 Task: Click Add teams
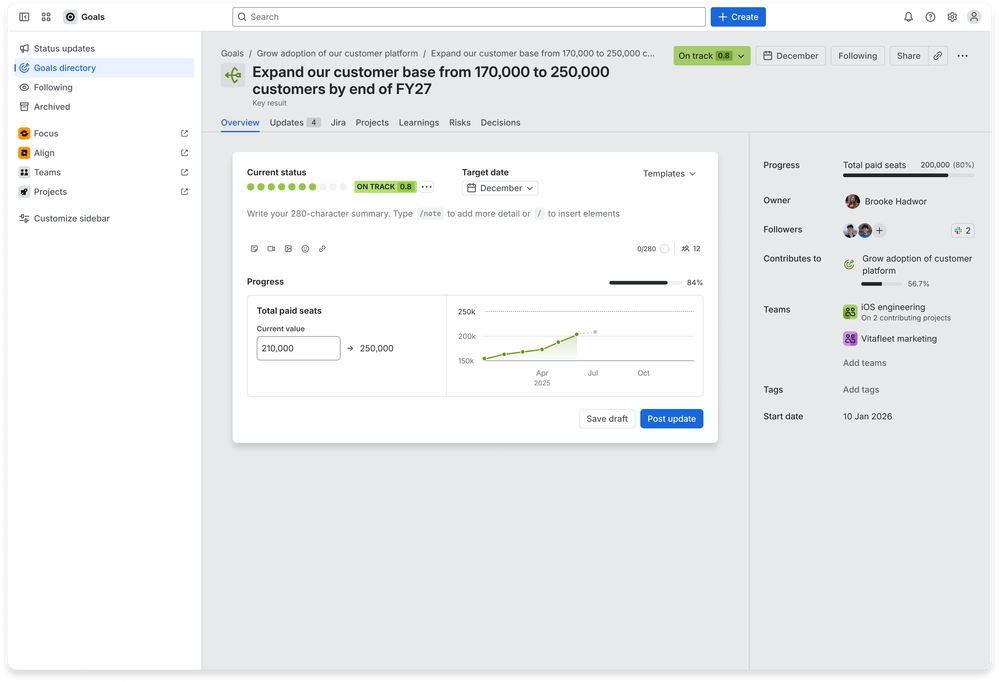click(865, 363)
